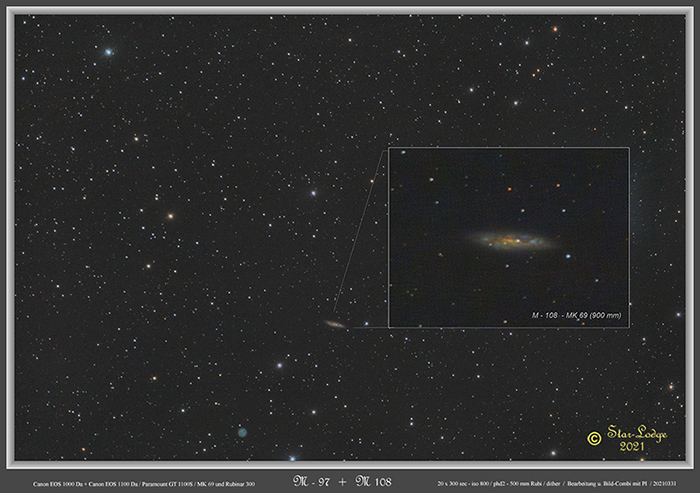Click the top border of the inset frame
This screenshot has height=493, width=700.
click(x=508, y=148)
